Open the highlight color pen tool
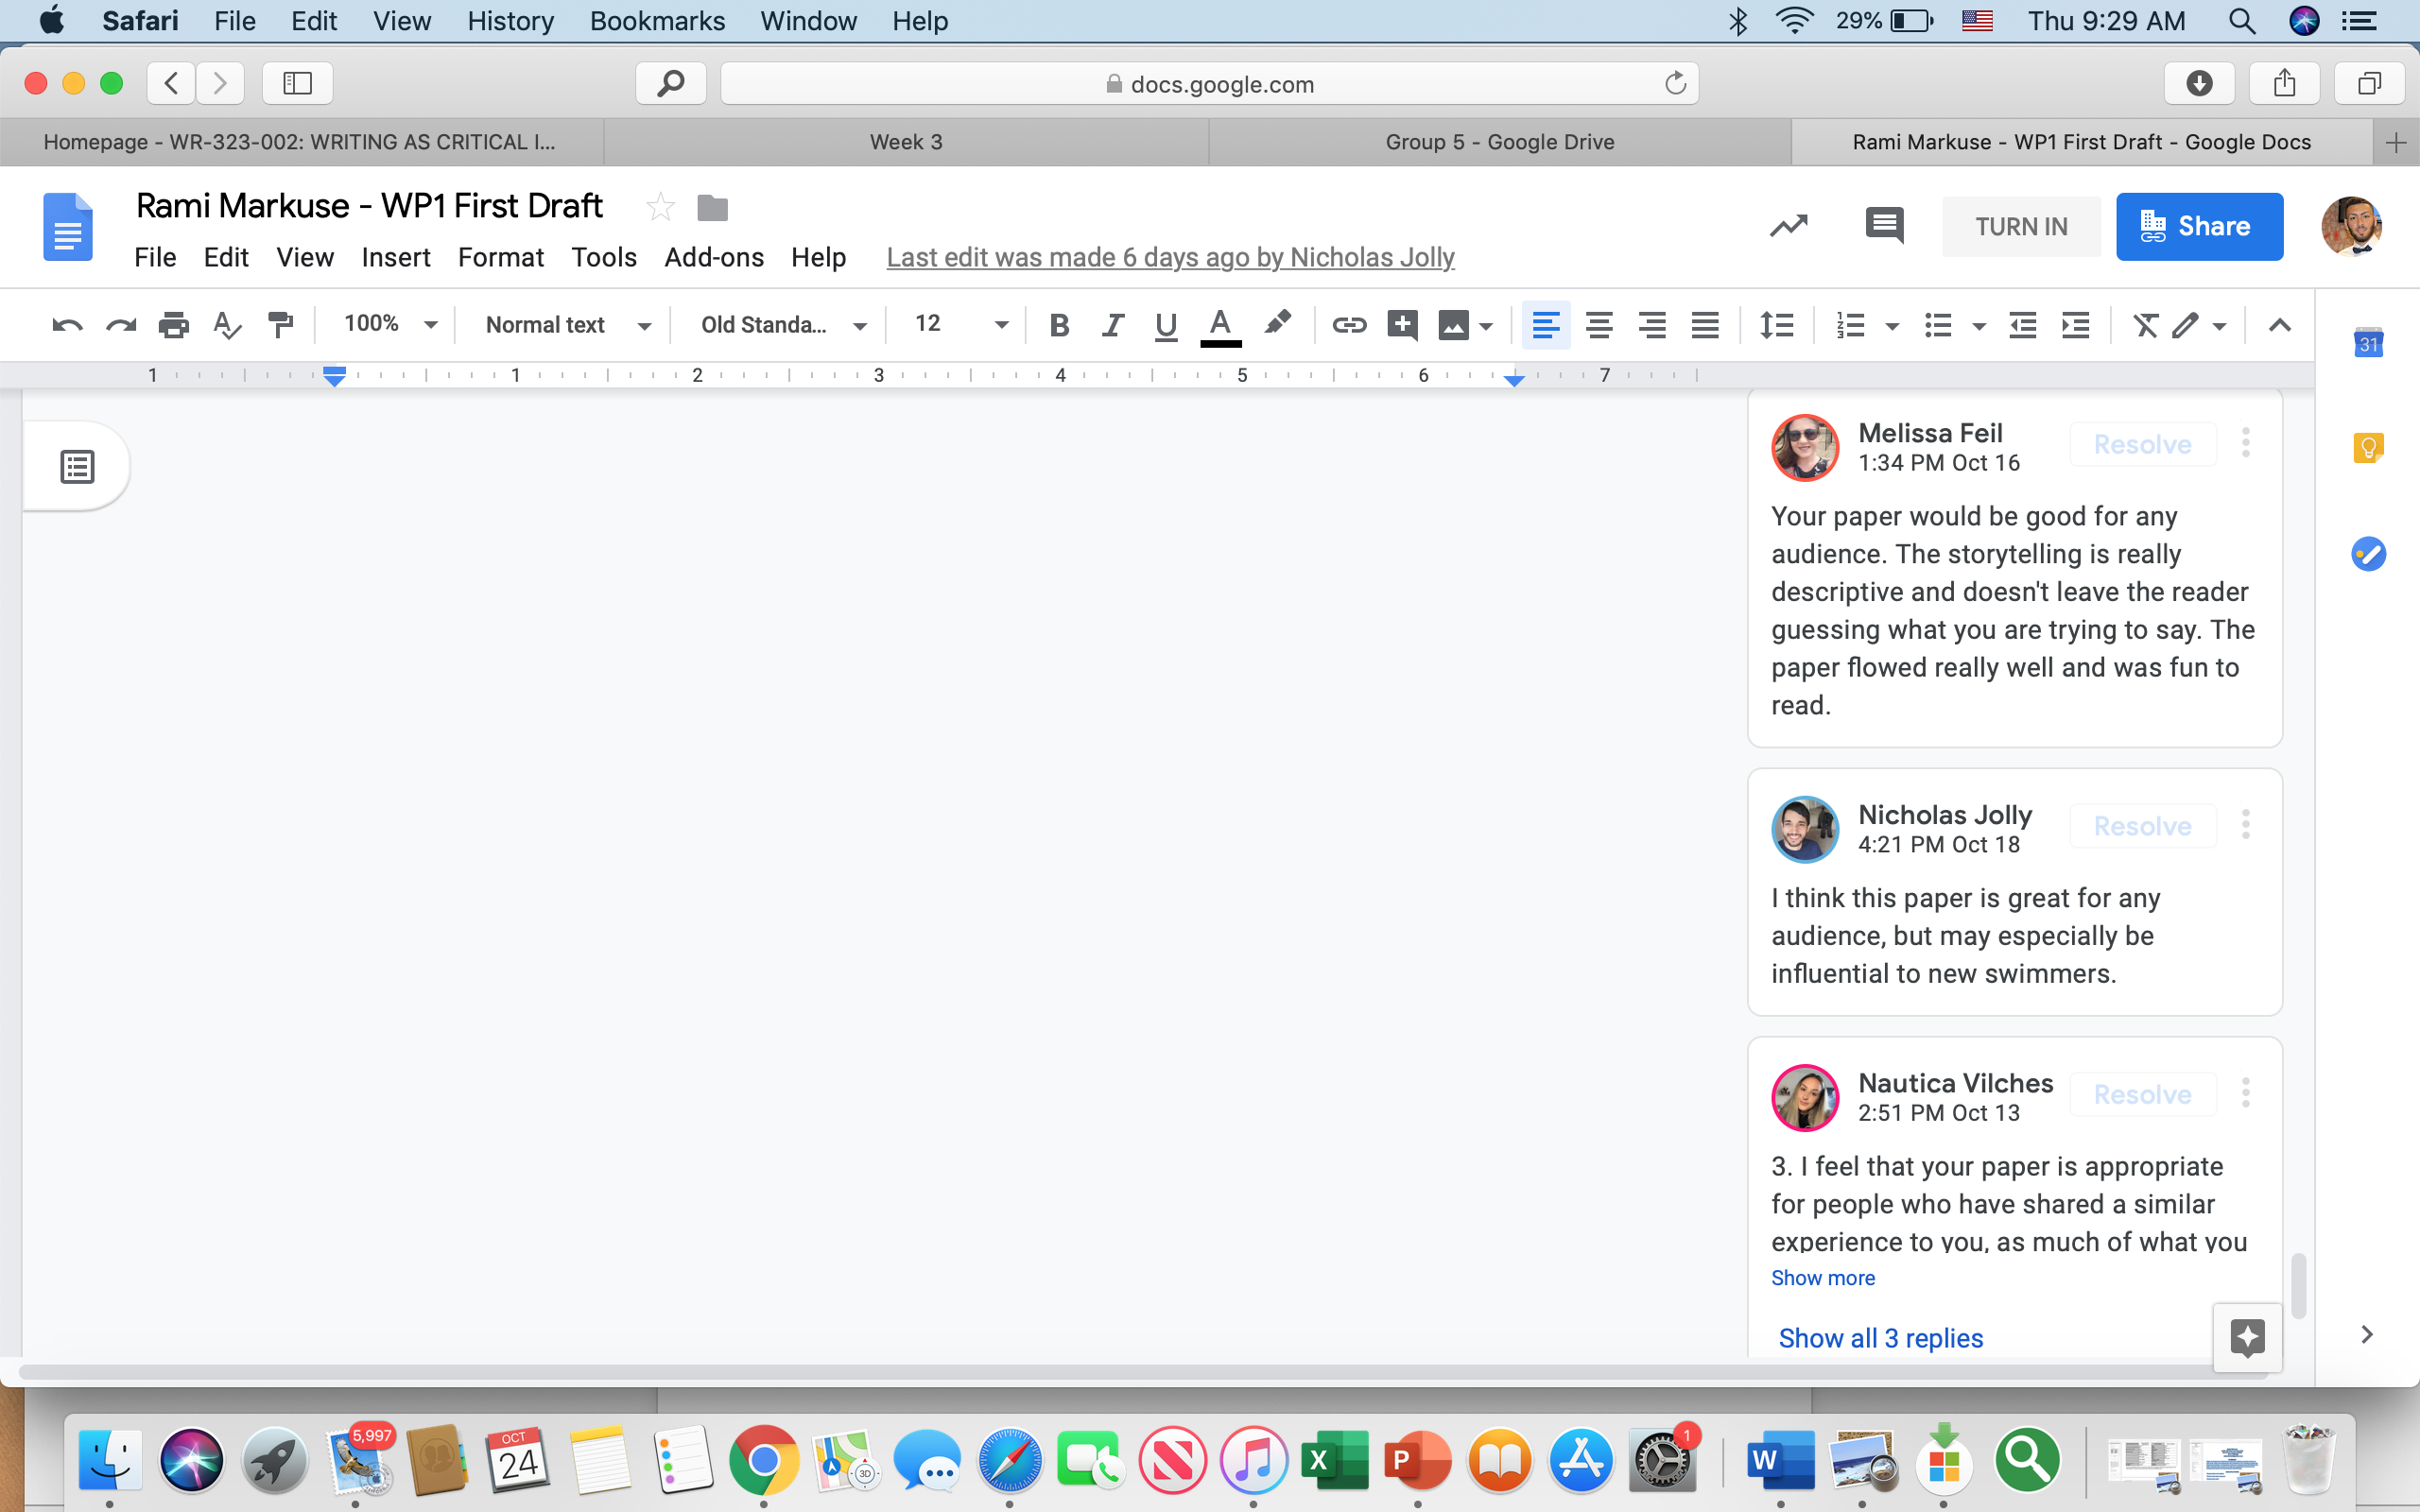Screen dimensions: 2420x1512 (1277, 324)
